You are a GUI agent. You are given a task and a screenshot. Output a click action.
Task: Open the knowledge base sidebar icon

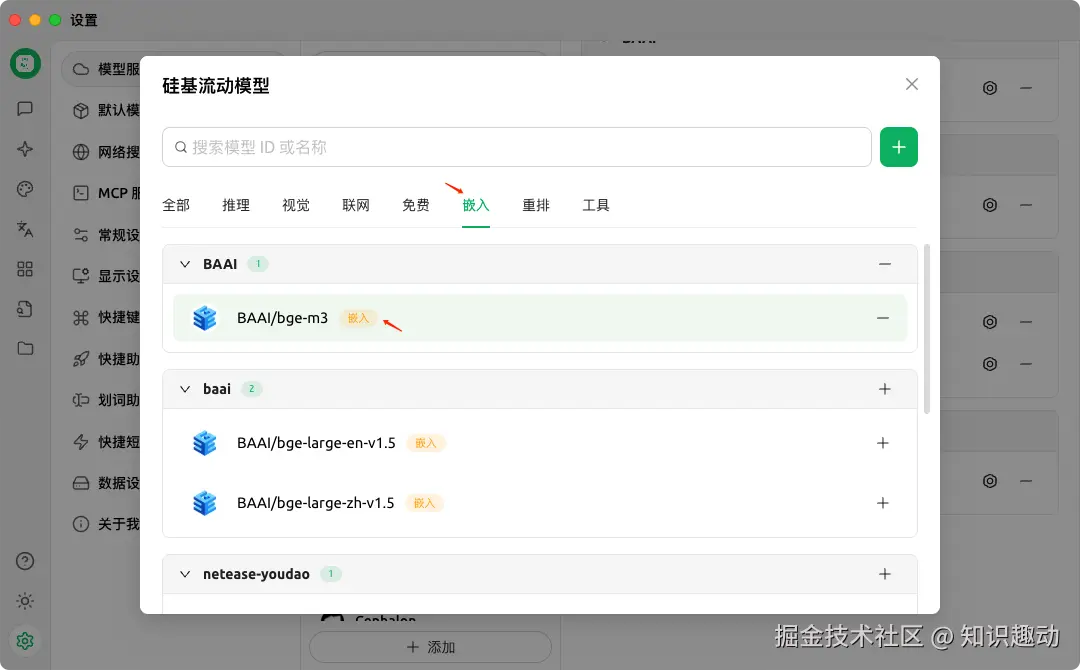[25, 308]
